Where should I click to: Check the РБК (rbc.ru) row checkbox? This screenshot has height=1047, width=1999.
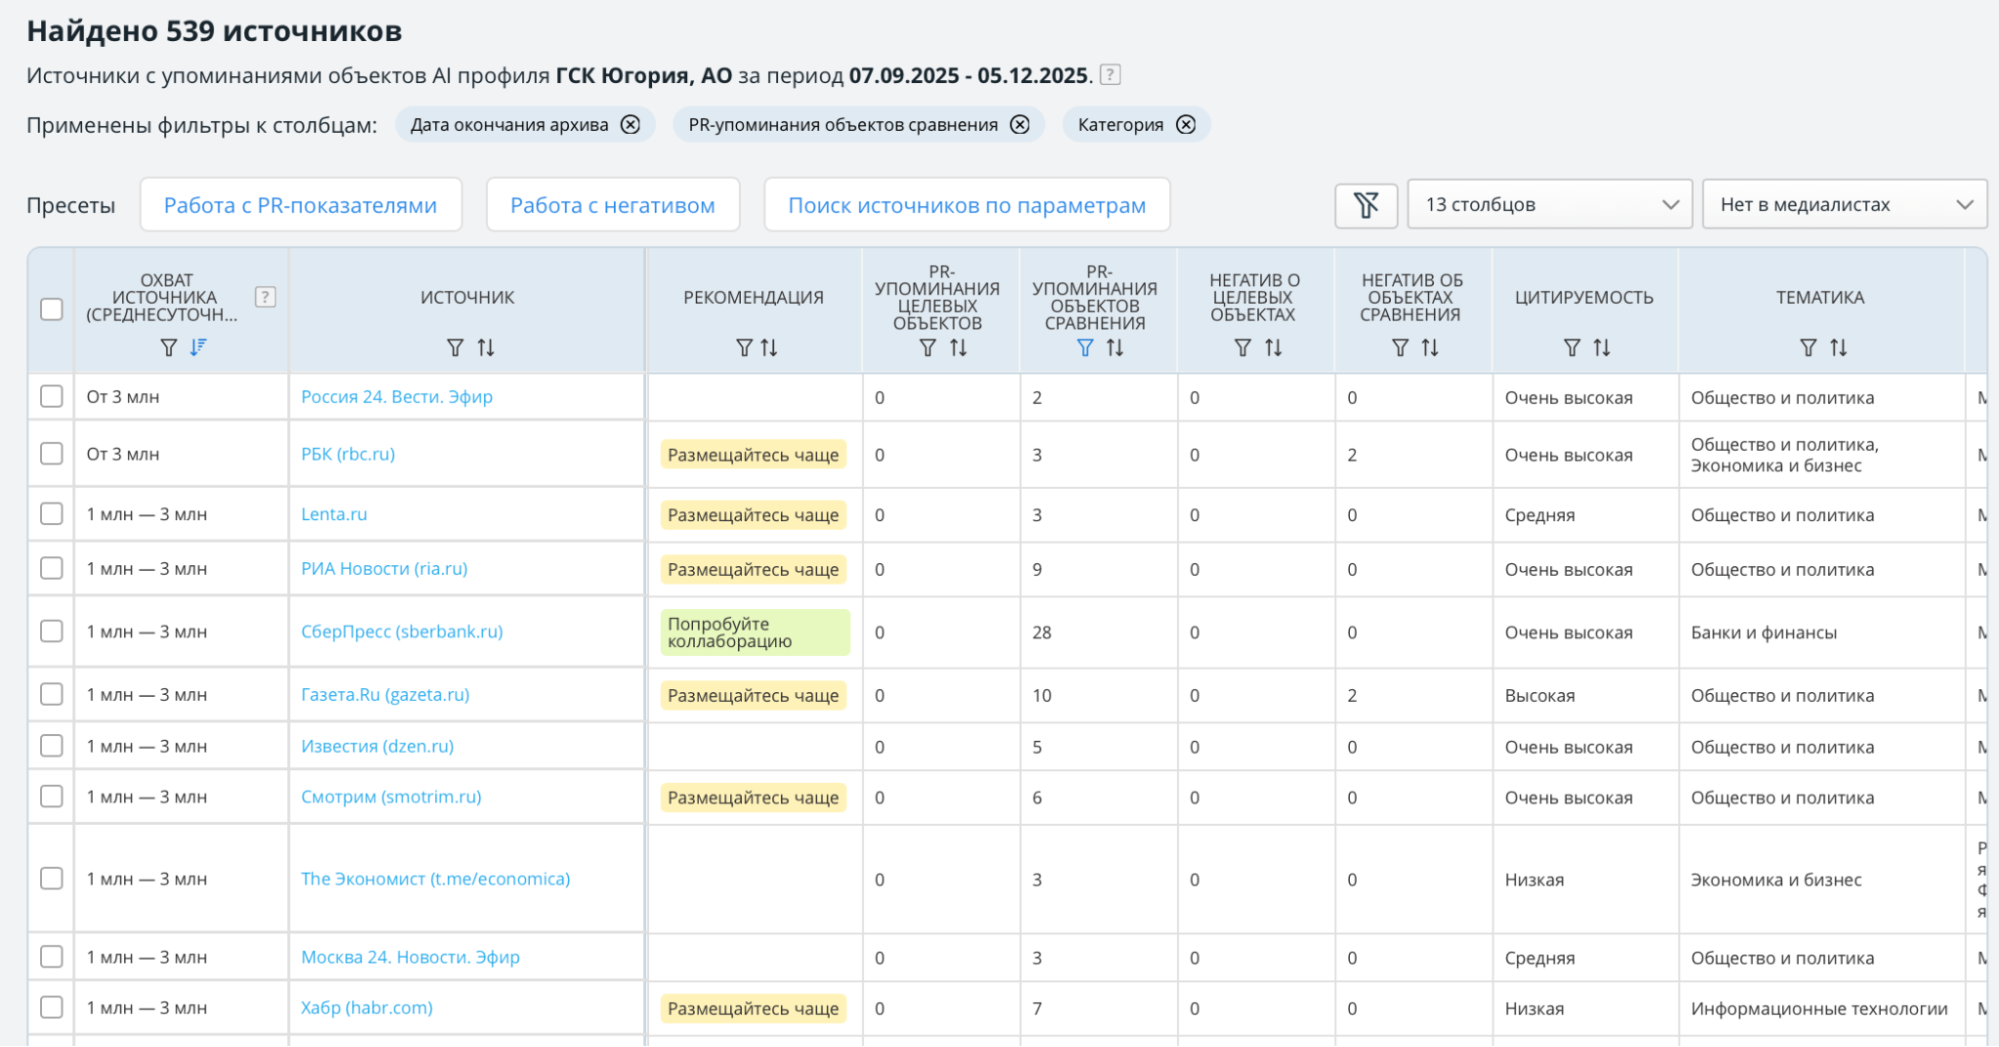(51, 454)
